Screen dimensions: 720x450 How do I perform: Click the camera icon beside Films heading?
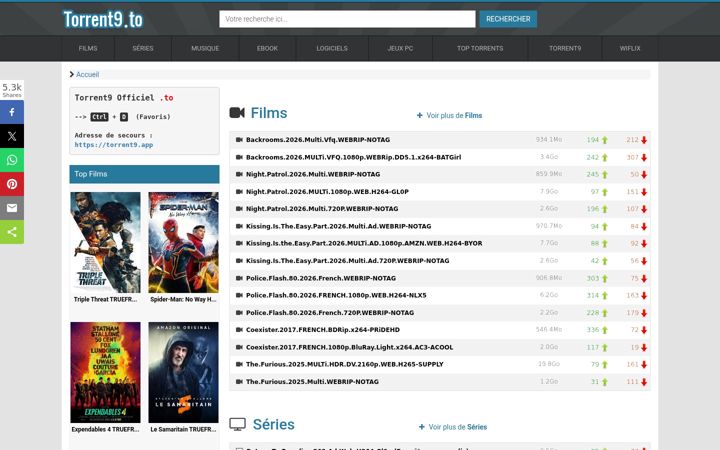click(237, 112)
